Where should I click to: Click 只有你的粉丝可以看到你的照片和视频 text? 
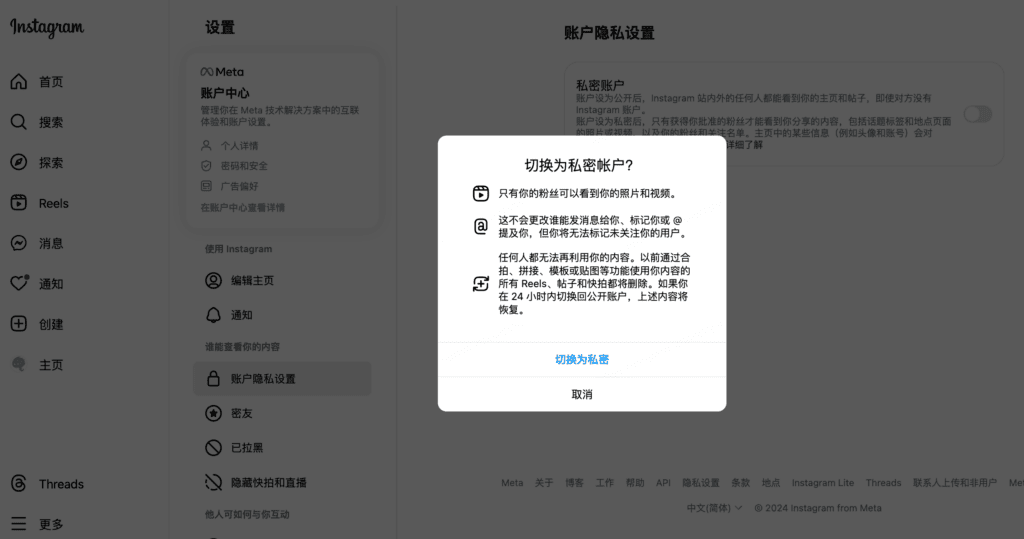[x=587, y=193]
